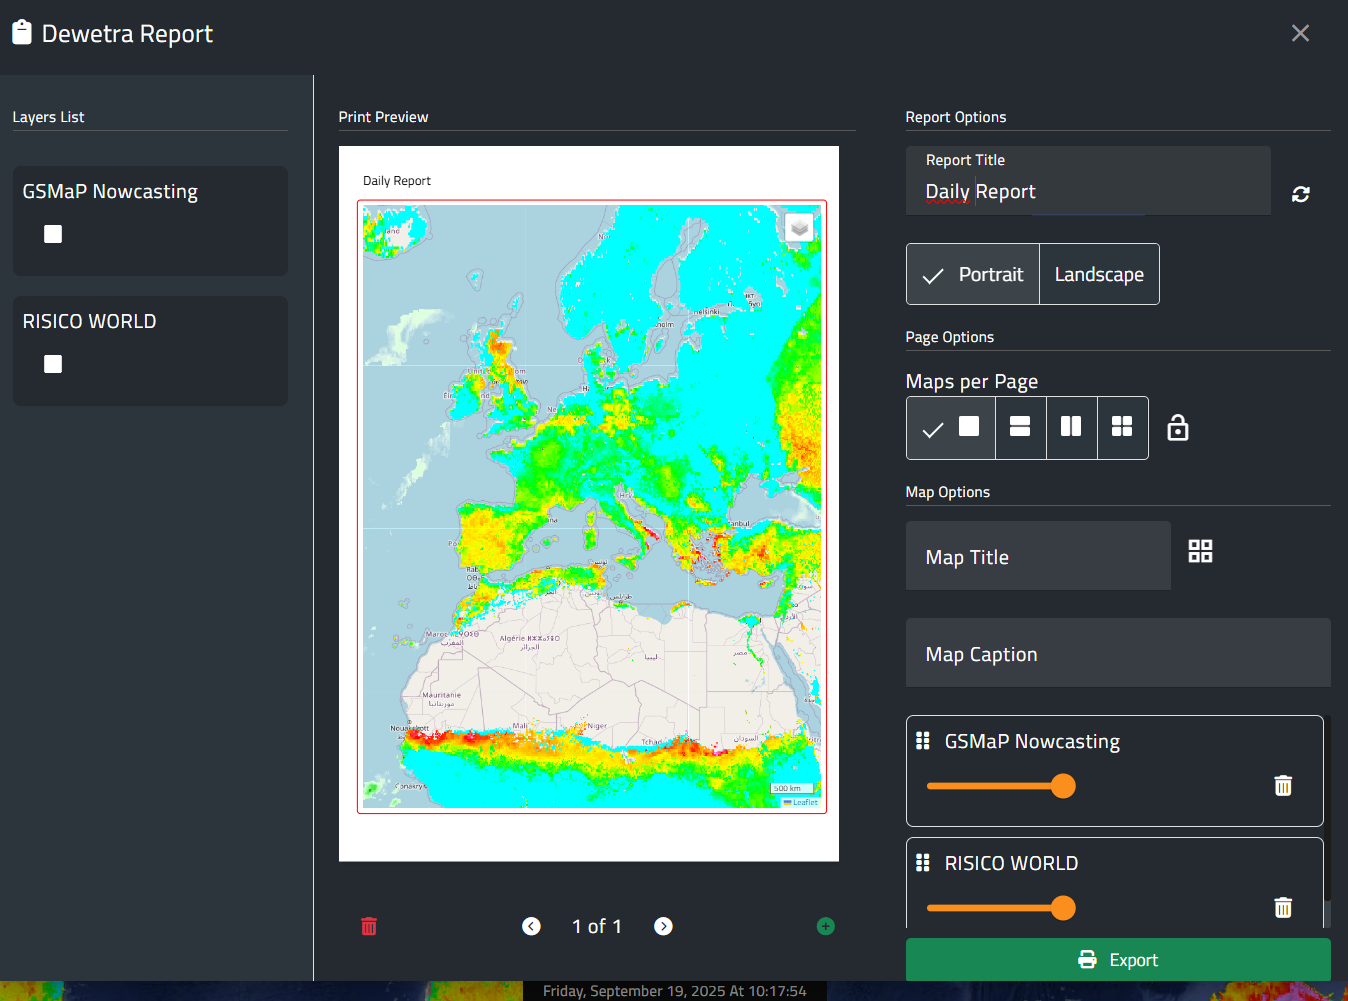1348x1001 pixels.
Task: Choose two side-by-side columns layout
Action: (1071, 428)
